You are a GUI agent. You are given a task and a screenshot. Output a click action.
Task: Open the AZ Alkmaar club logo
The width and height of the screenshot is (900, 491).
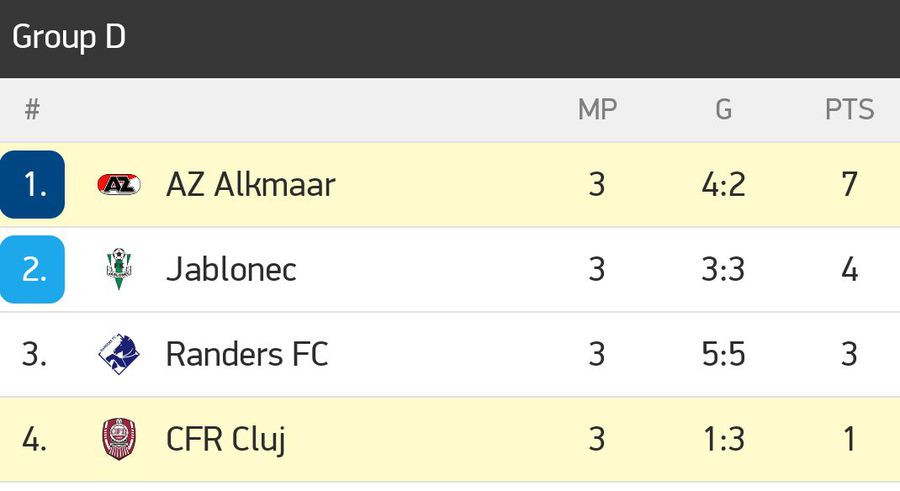(119, 184)
